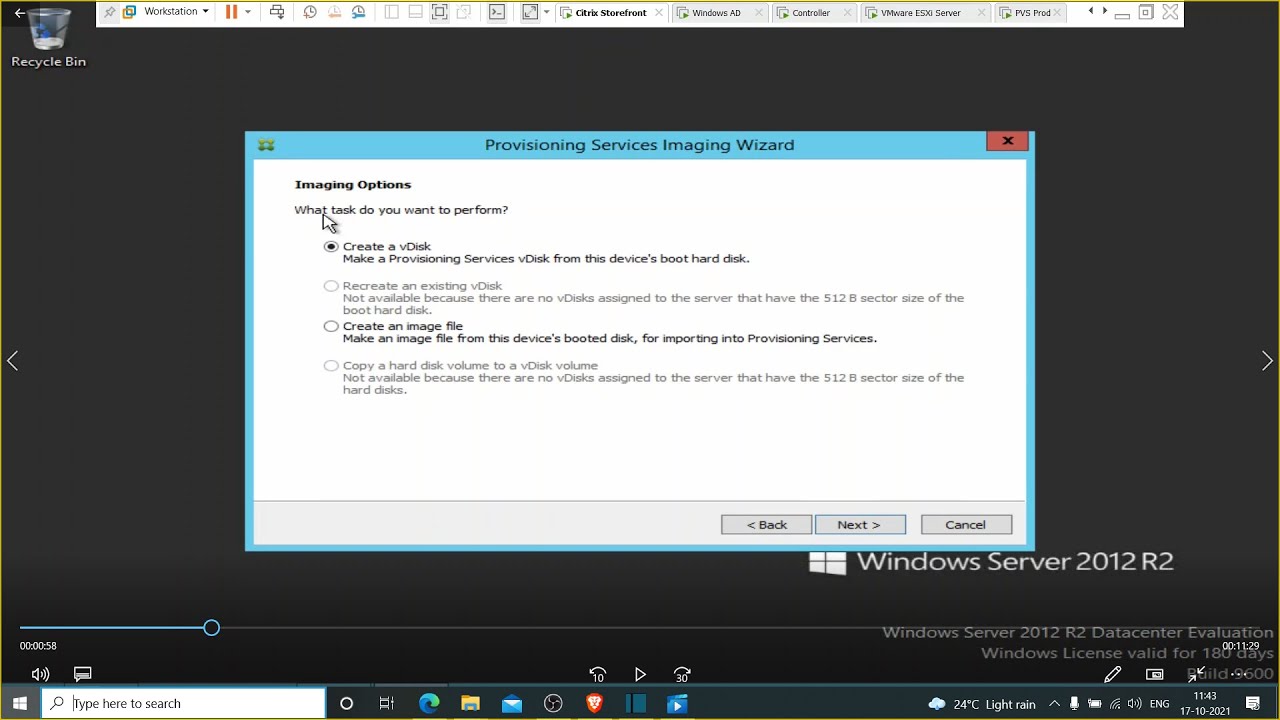Skip back 10 seconds

598,675
